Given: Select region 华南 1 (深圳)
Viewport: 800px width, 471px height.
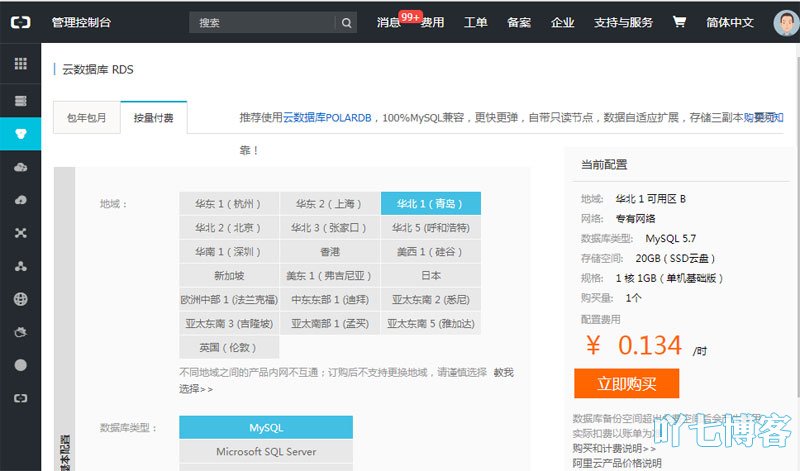Looking at the screenshot, I should point(229,252).
